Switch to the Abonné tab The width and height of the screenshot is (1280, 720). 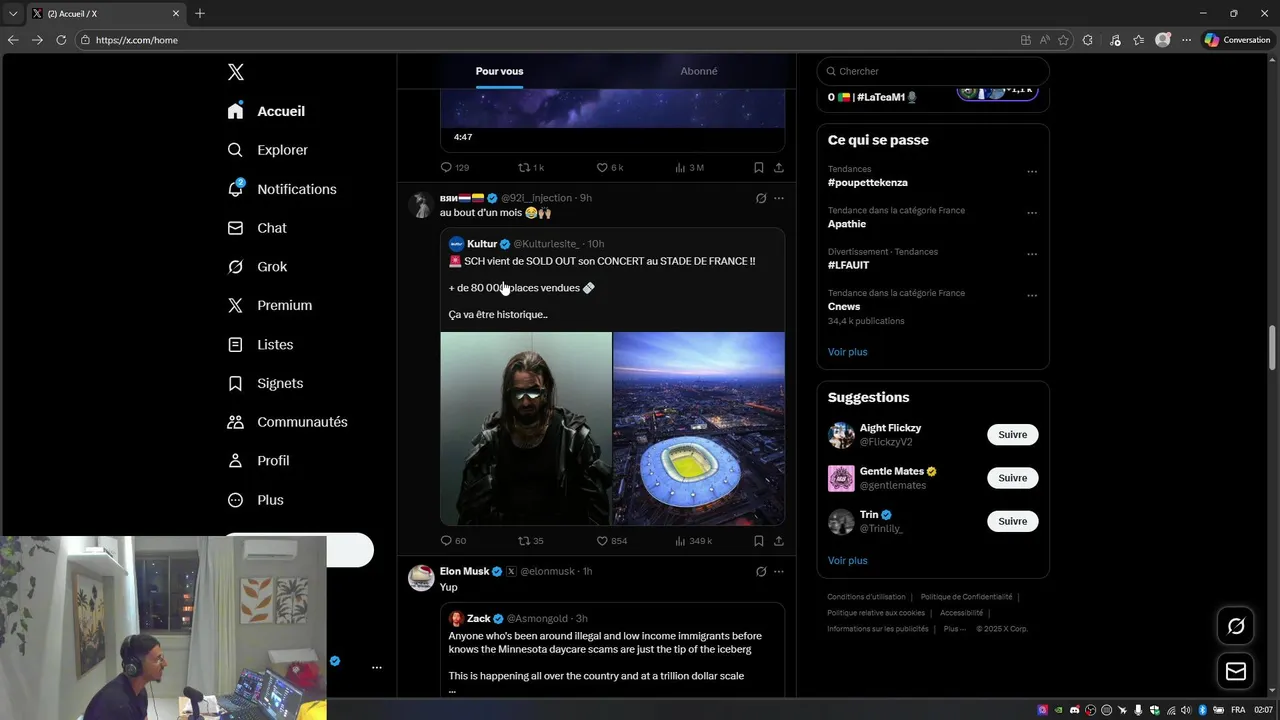[699, 71]
